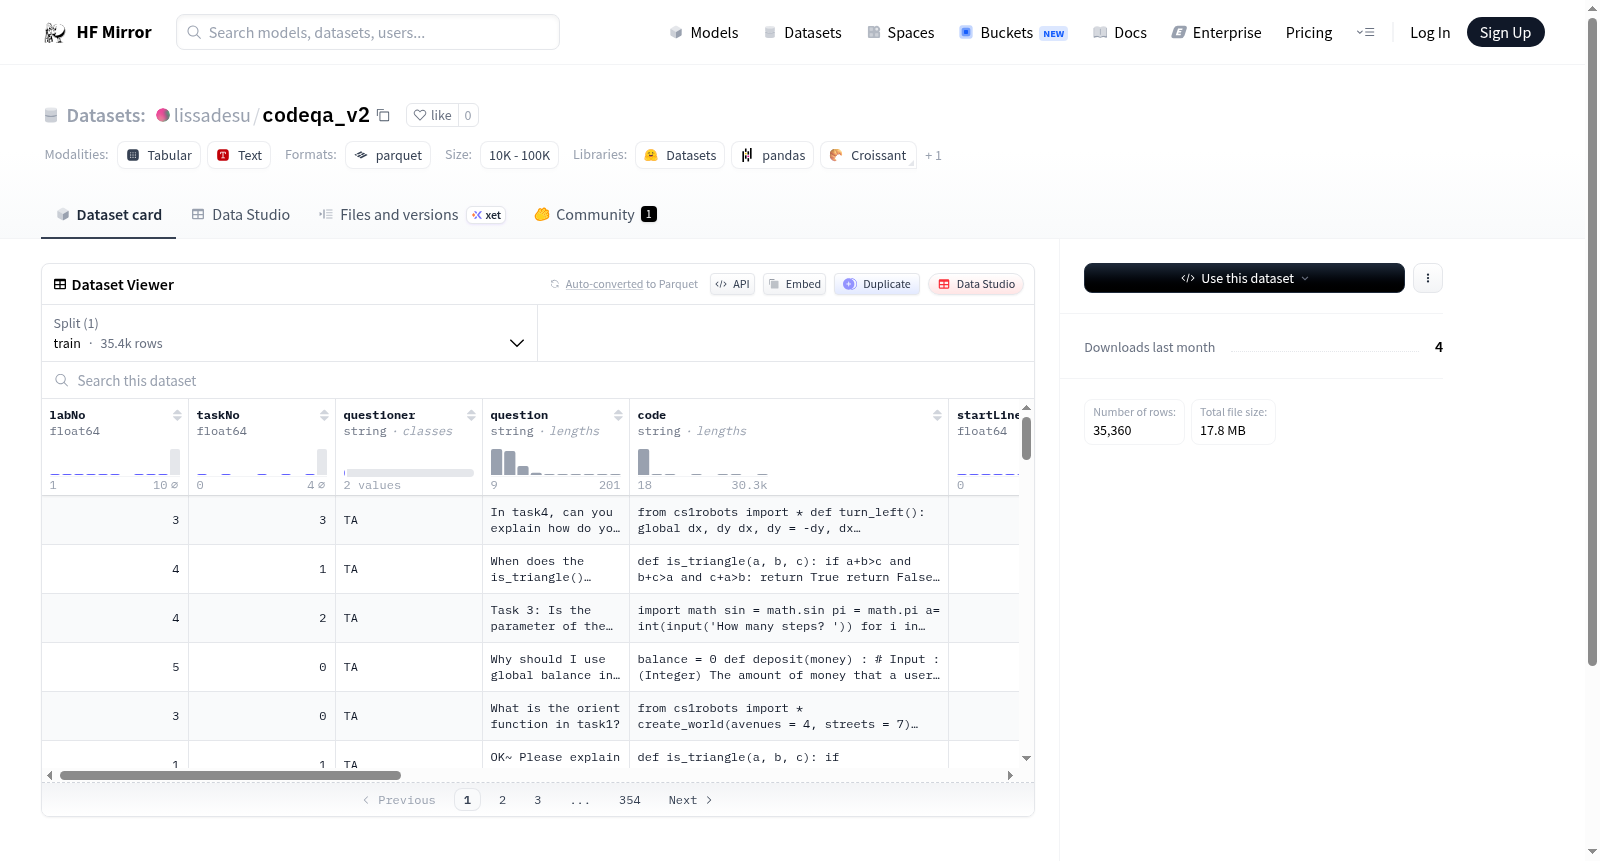Viewport: 1600px width, 861px height.
Task: Open Enterprise in the top navigation
Action: [1216, 33]
